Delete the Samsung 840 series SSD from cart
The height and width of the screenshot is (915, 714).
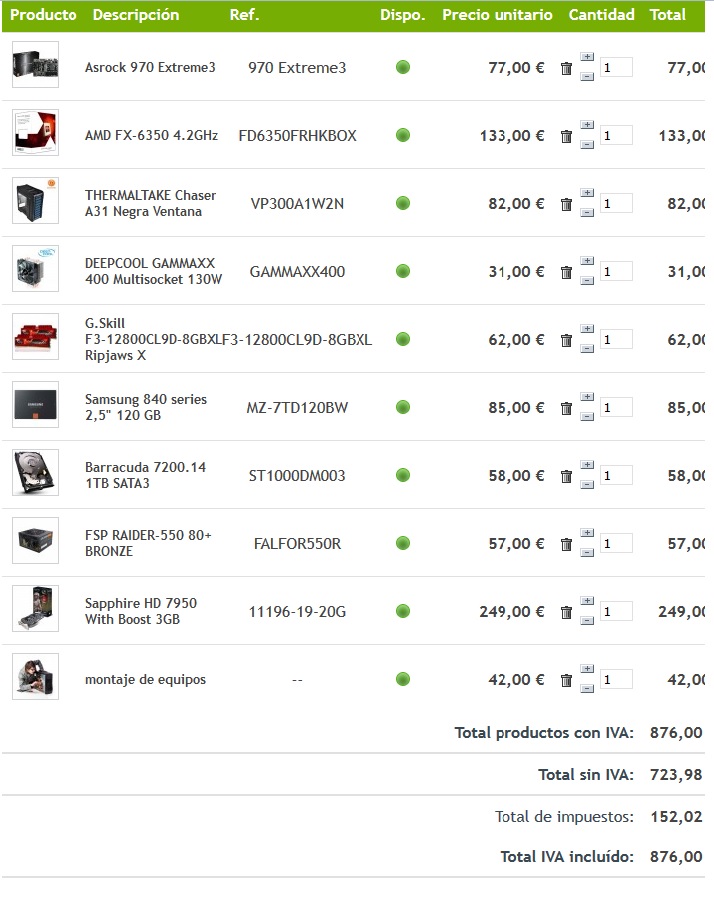(566, 408)
